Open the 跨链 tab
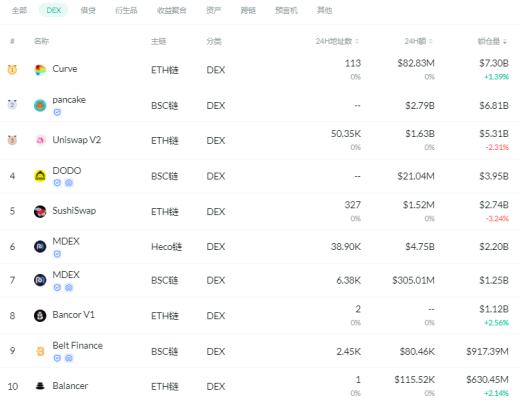 point(248,10)
